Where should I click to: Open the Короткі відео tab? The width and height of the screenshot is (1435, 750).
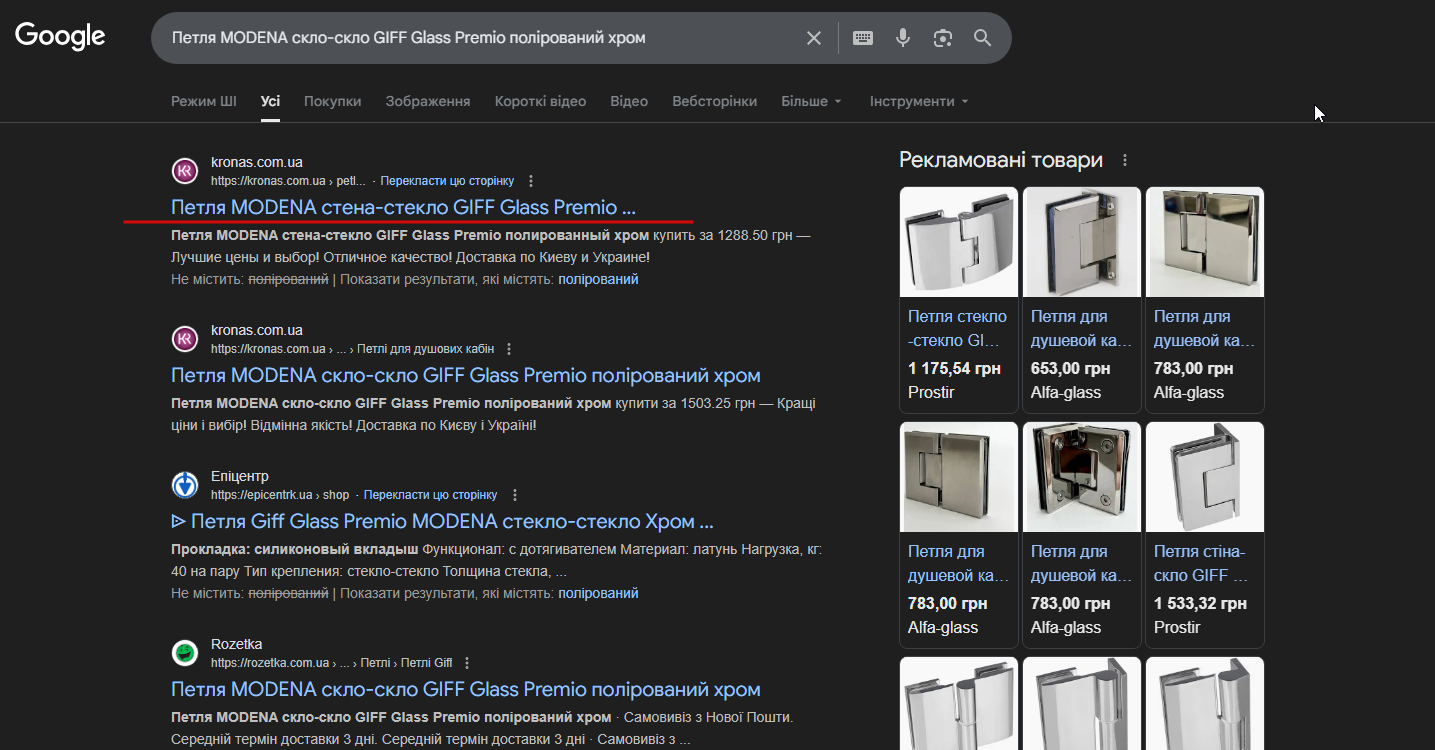(540, 101)
